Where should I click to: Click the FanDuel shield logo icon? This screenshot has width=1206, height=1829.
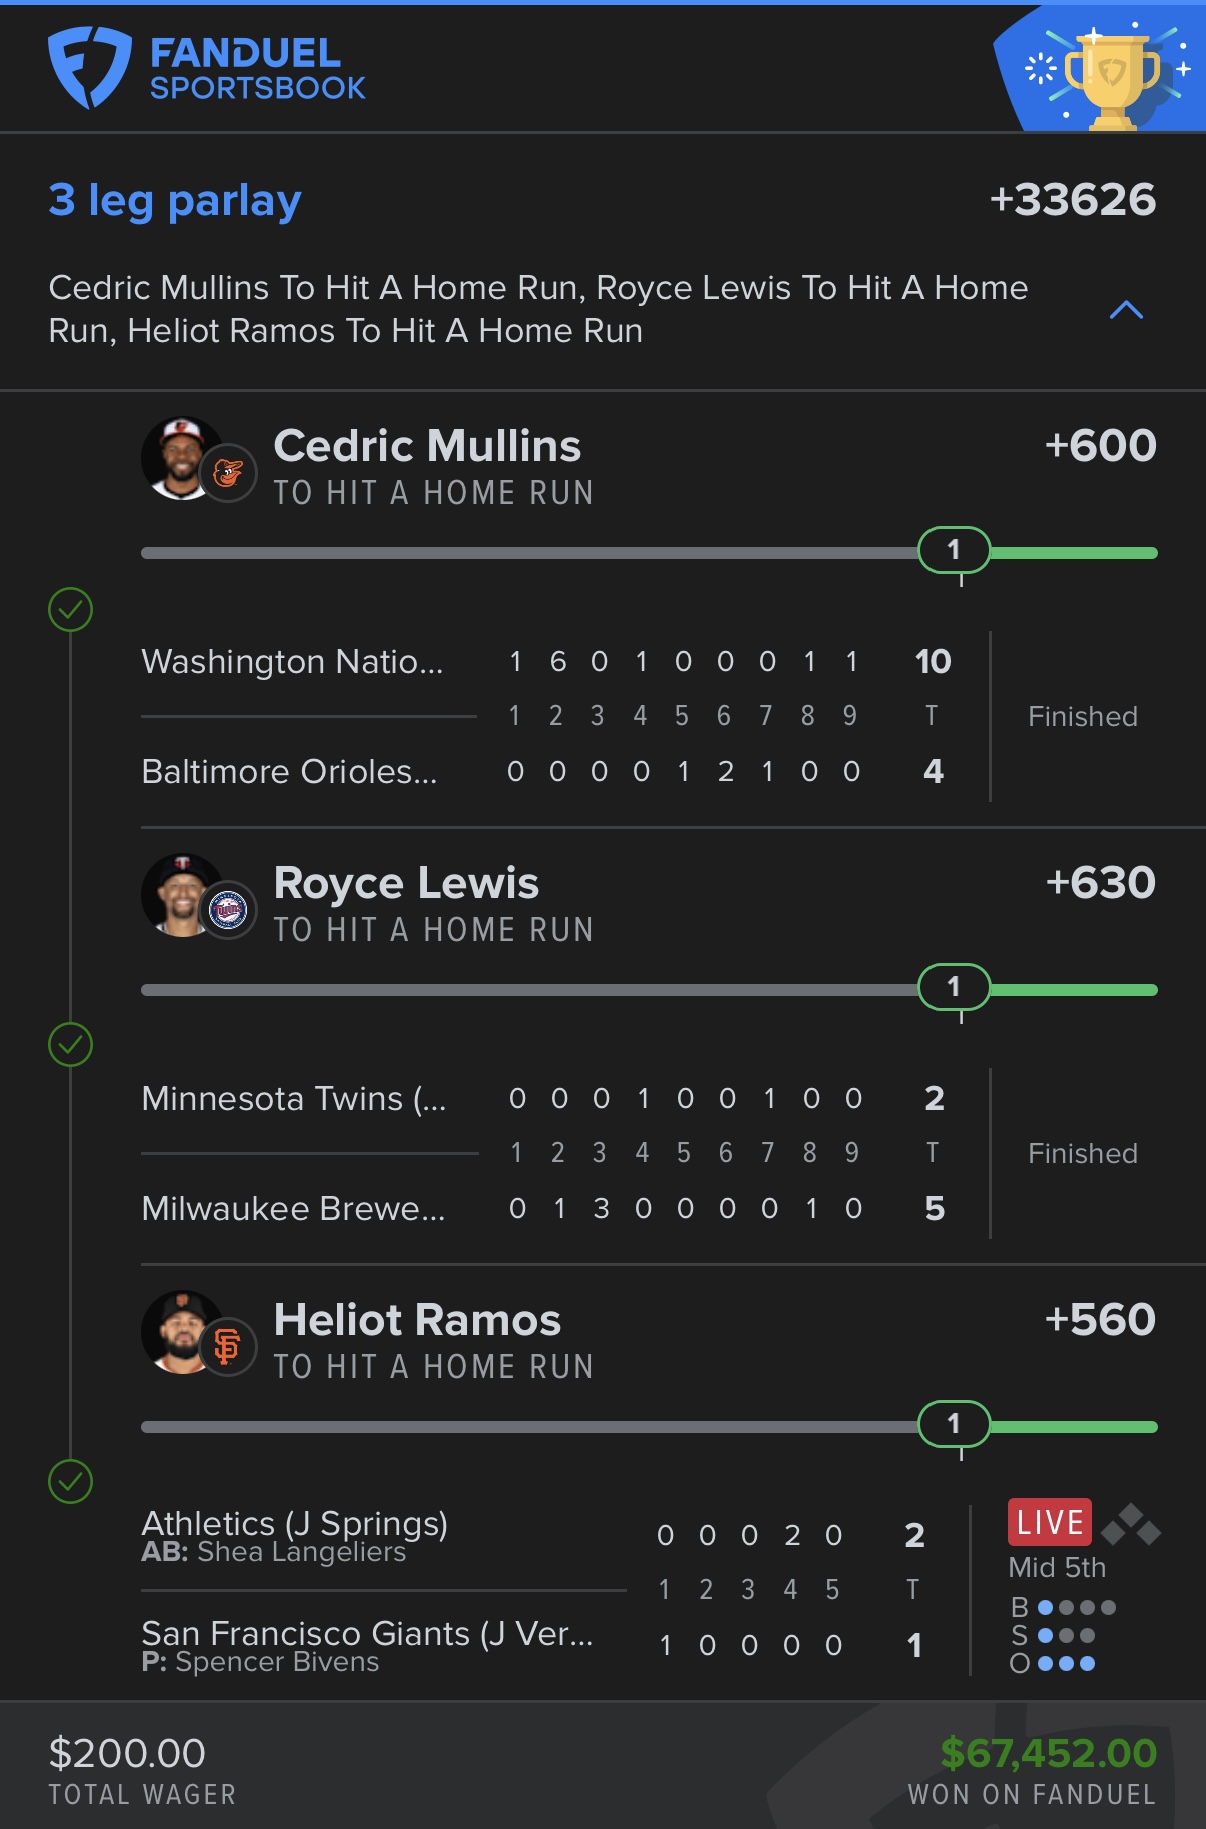click(89, 67)
